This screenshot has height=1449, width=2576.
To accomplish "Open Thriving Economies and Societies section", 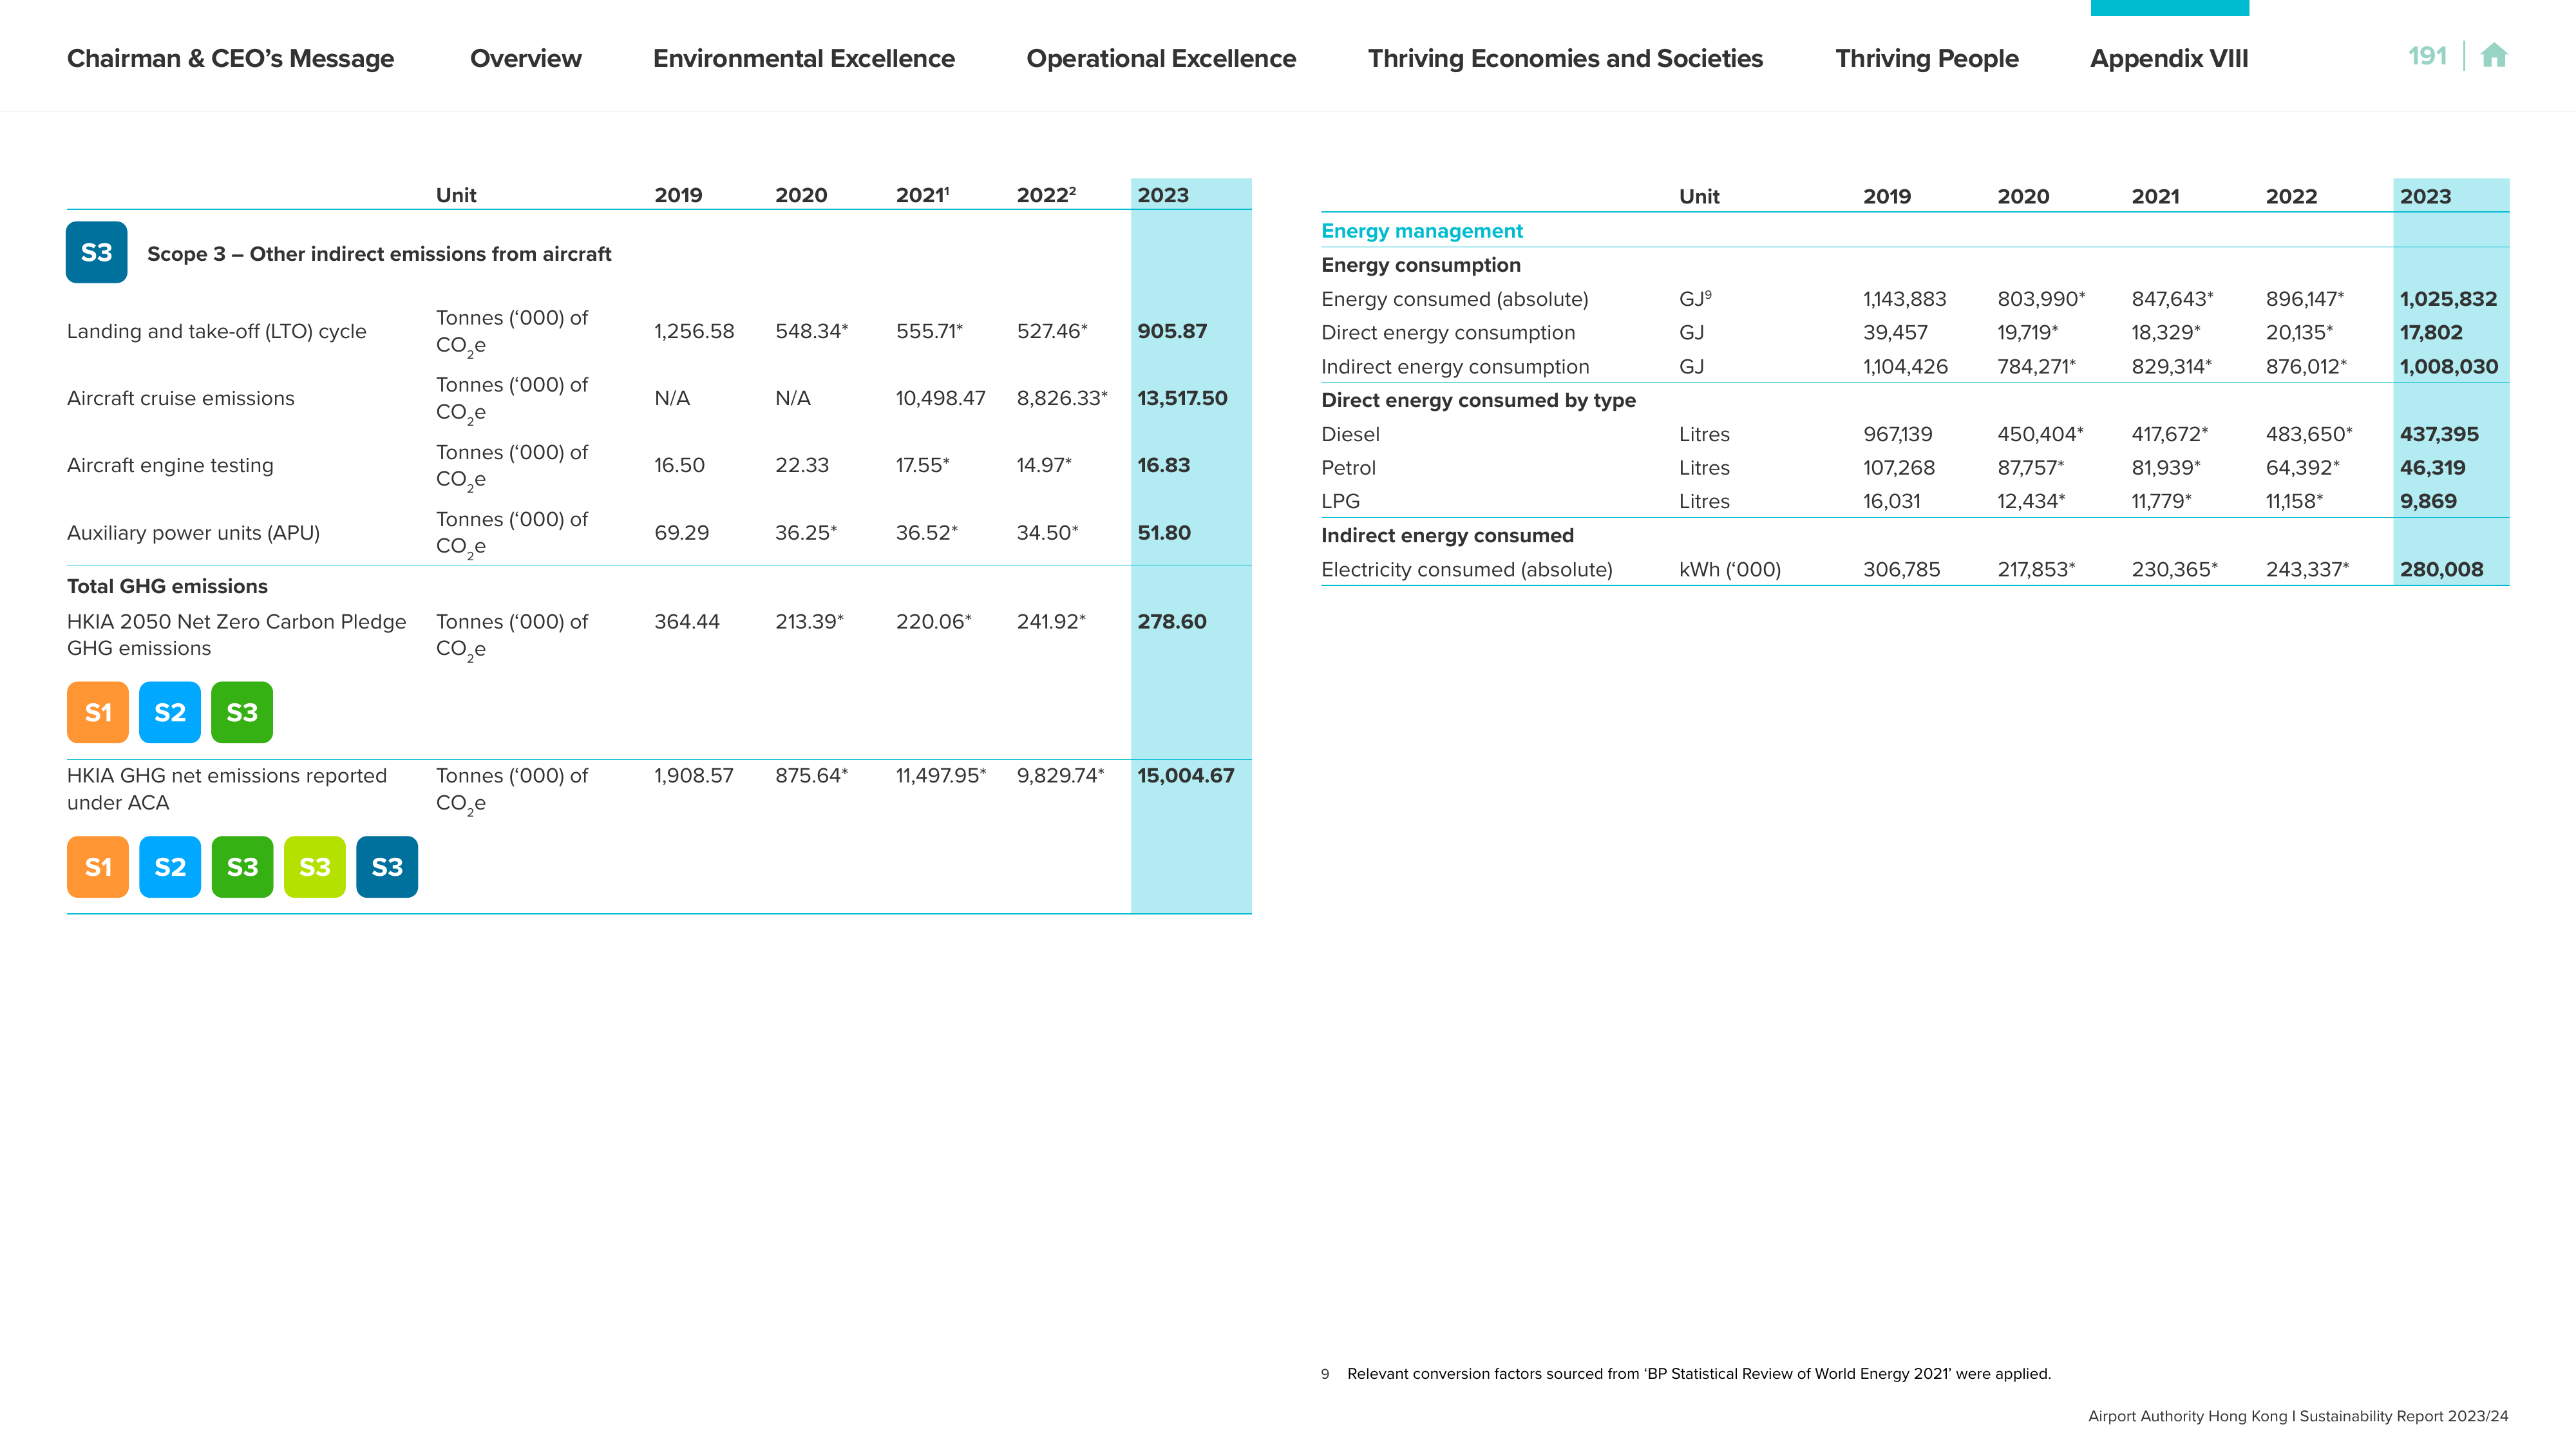I will pos(1566,59).
